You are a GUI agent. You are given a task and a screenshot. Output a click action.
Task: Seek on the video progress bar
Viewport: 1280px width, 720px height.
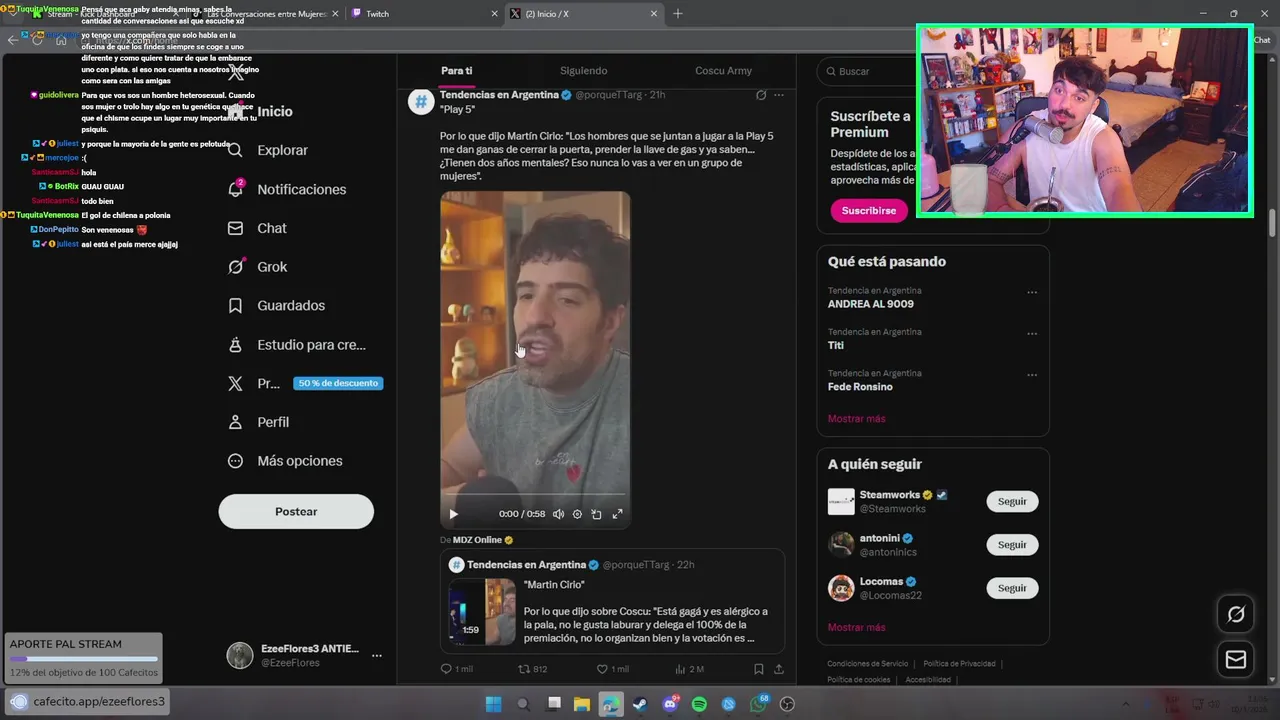point(535,494)
